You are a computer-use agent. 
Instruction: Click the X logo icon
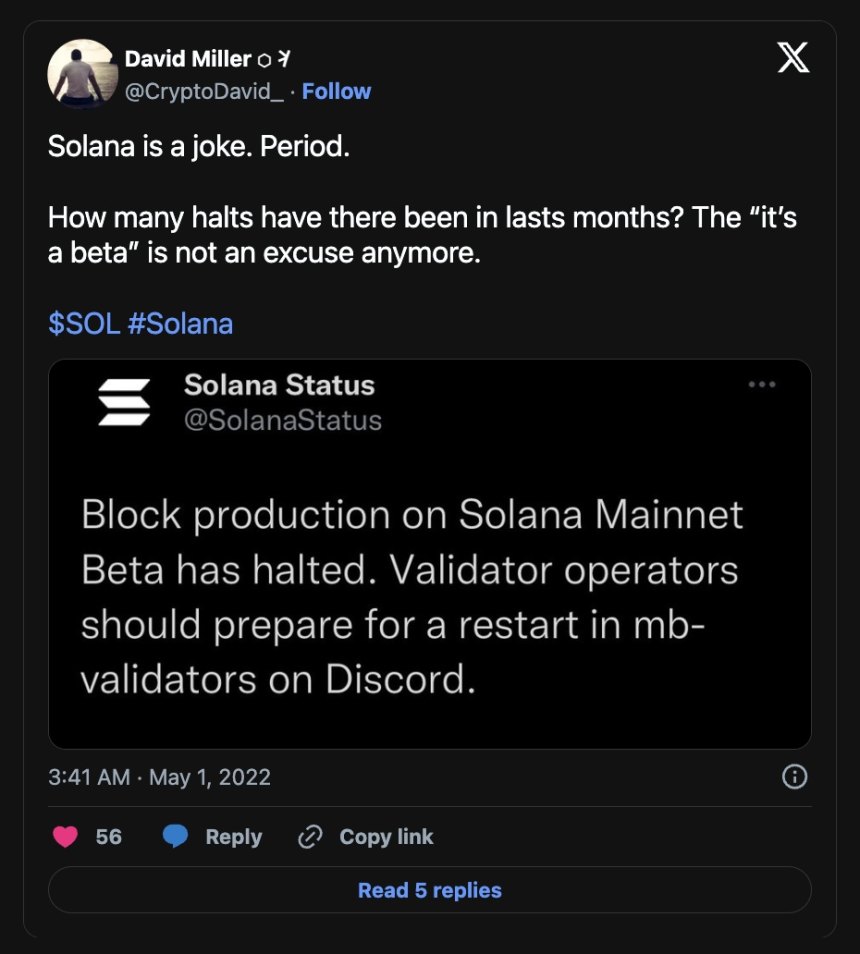794,59
